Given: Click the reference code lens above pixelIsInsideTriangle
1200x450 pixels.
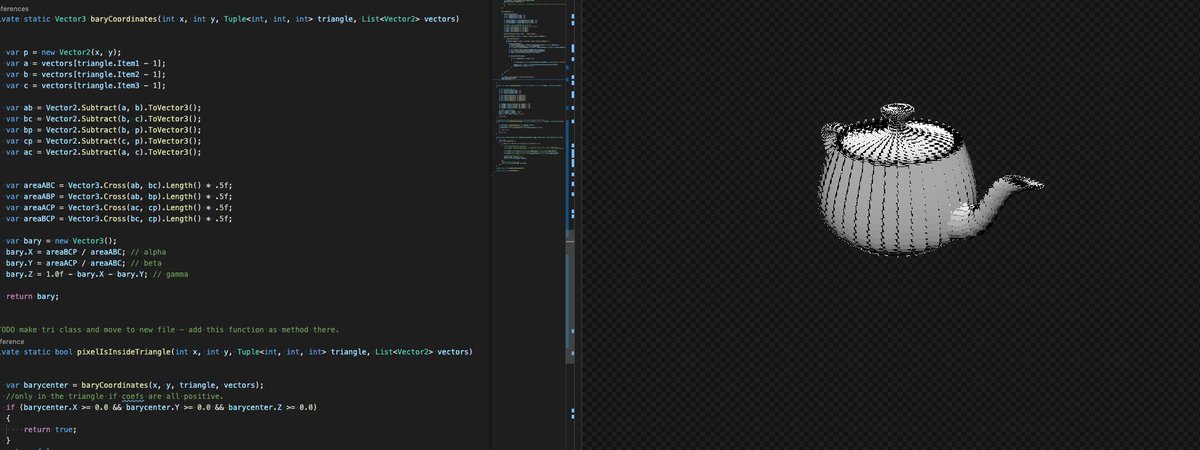Looking at the screenshot, I should pos(12,341).
